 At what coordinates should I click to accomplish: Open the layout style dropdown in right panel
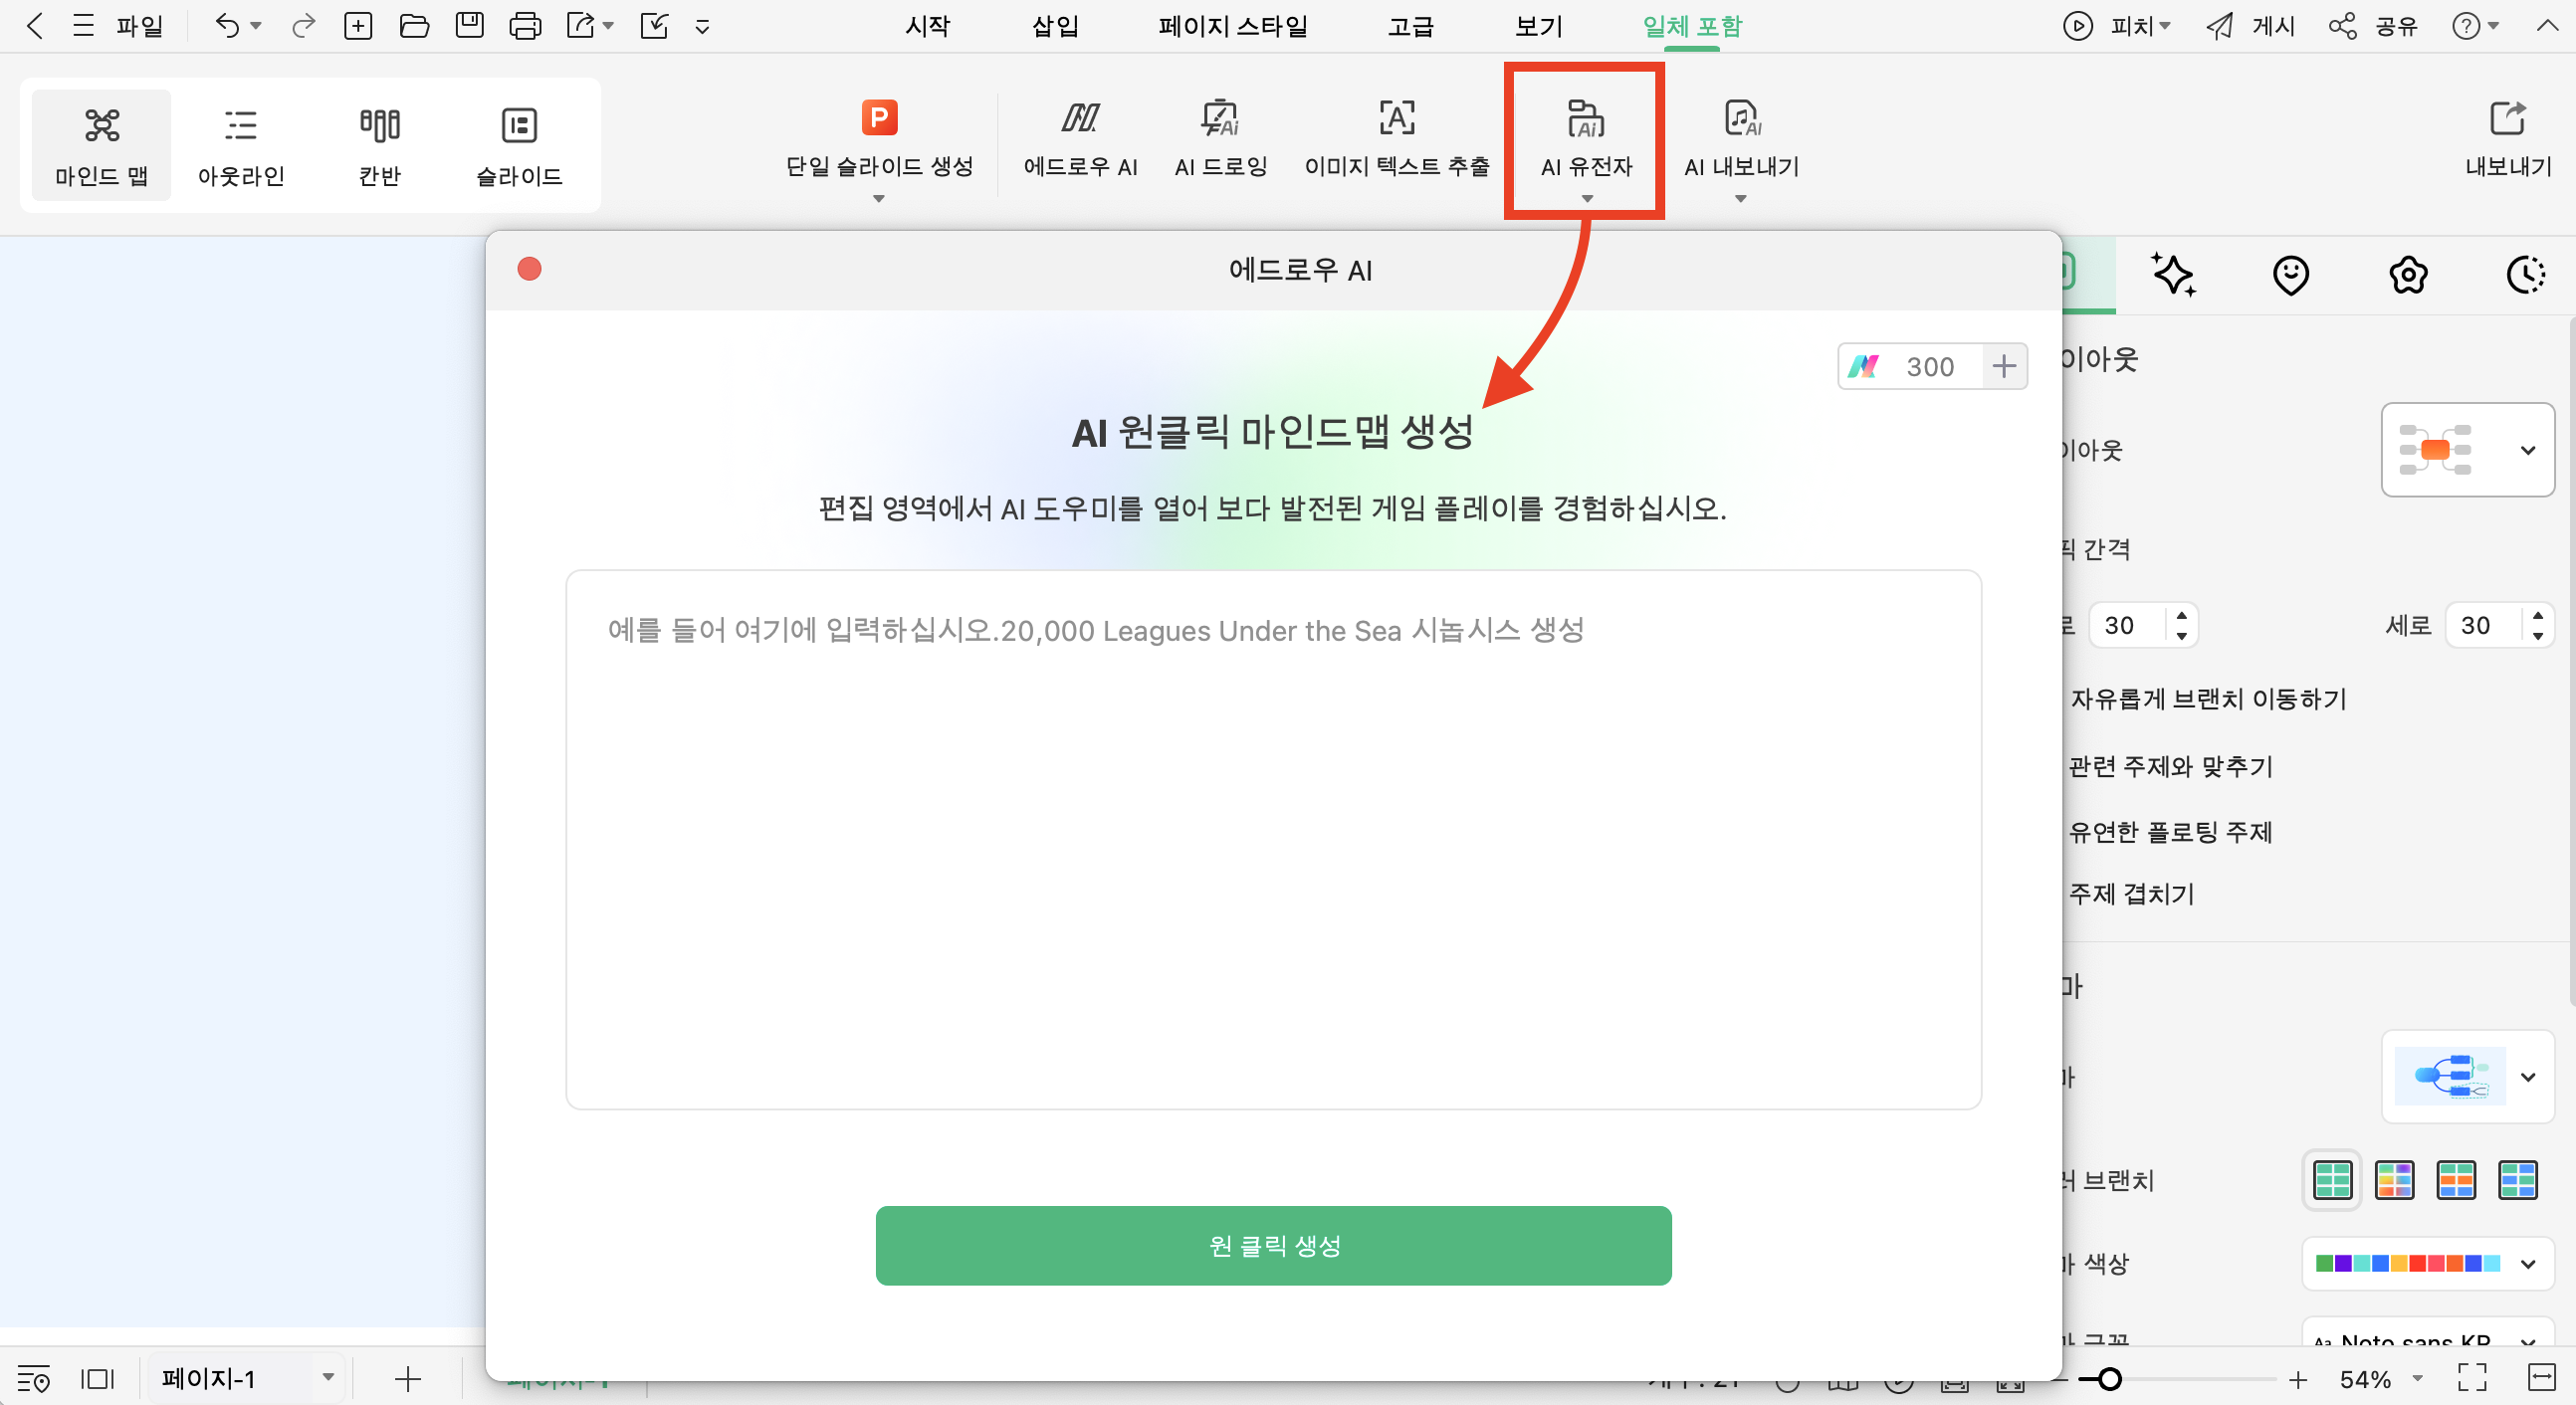coord(2467,450)
